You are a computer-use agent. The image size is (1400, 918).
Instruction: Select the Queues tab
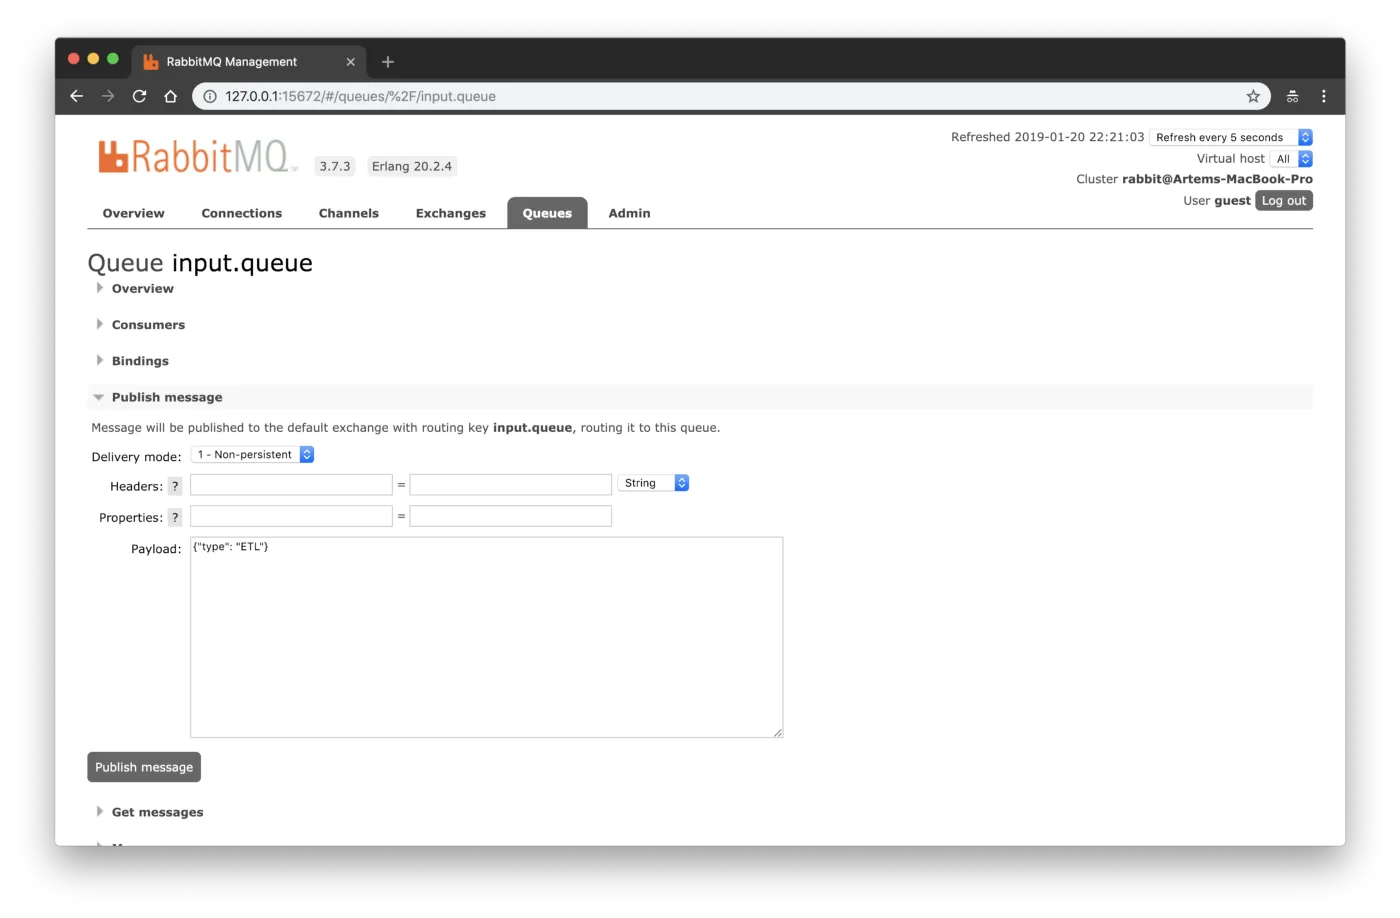click(x=547, y=213)
